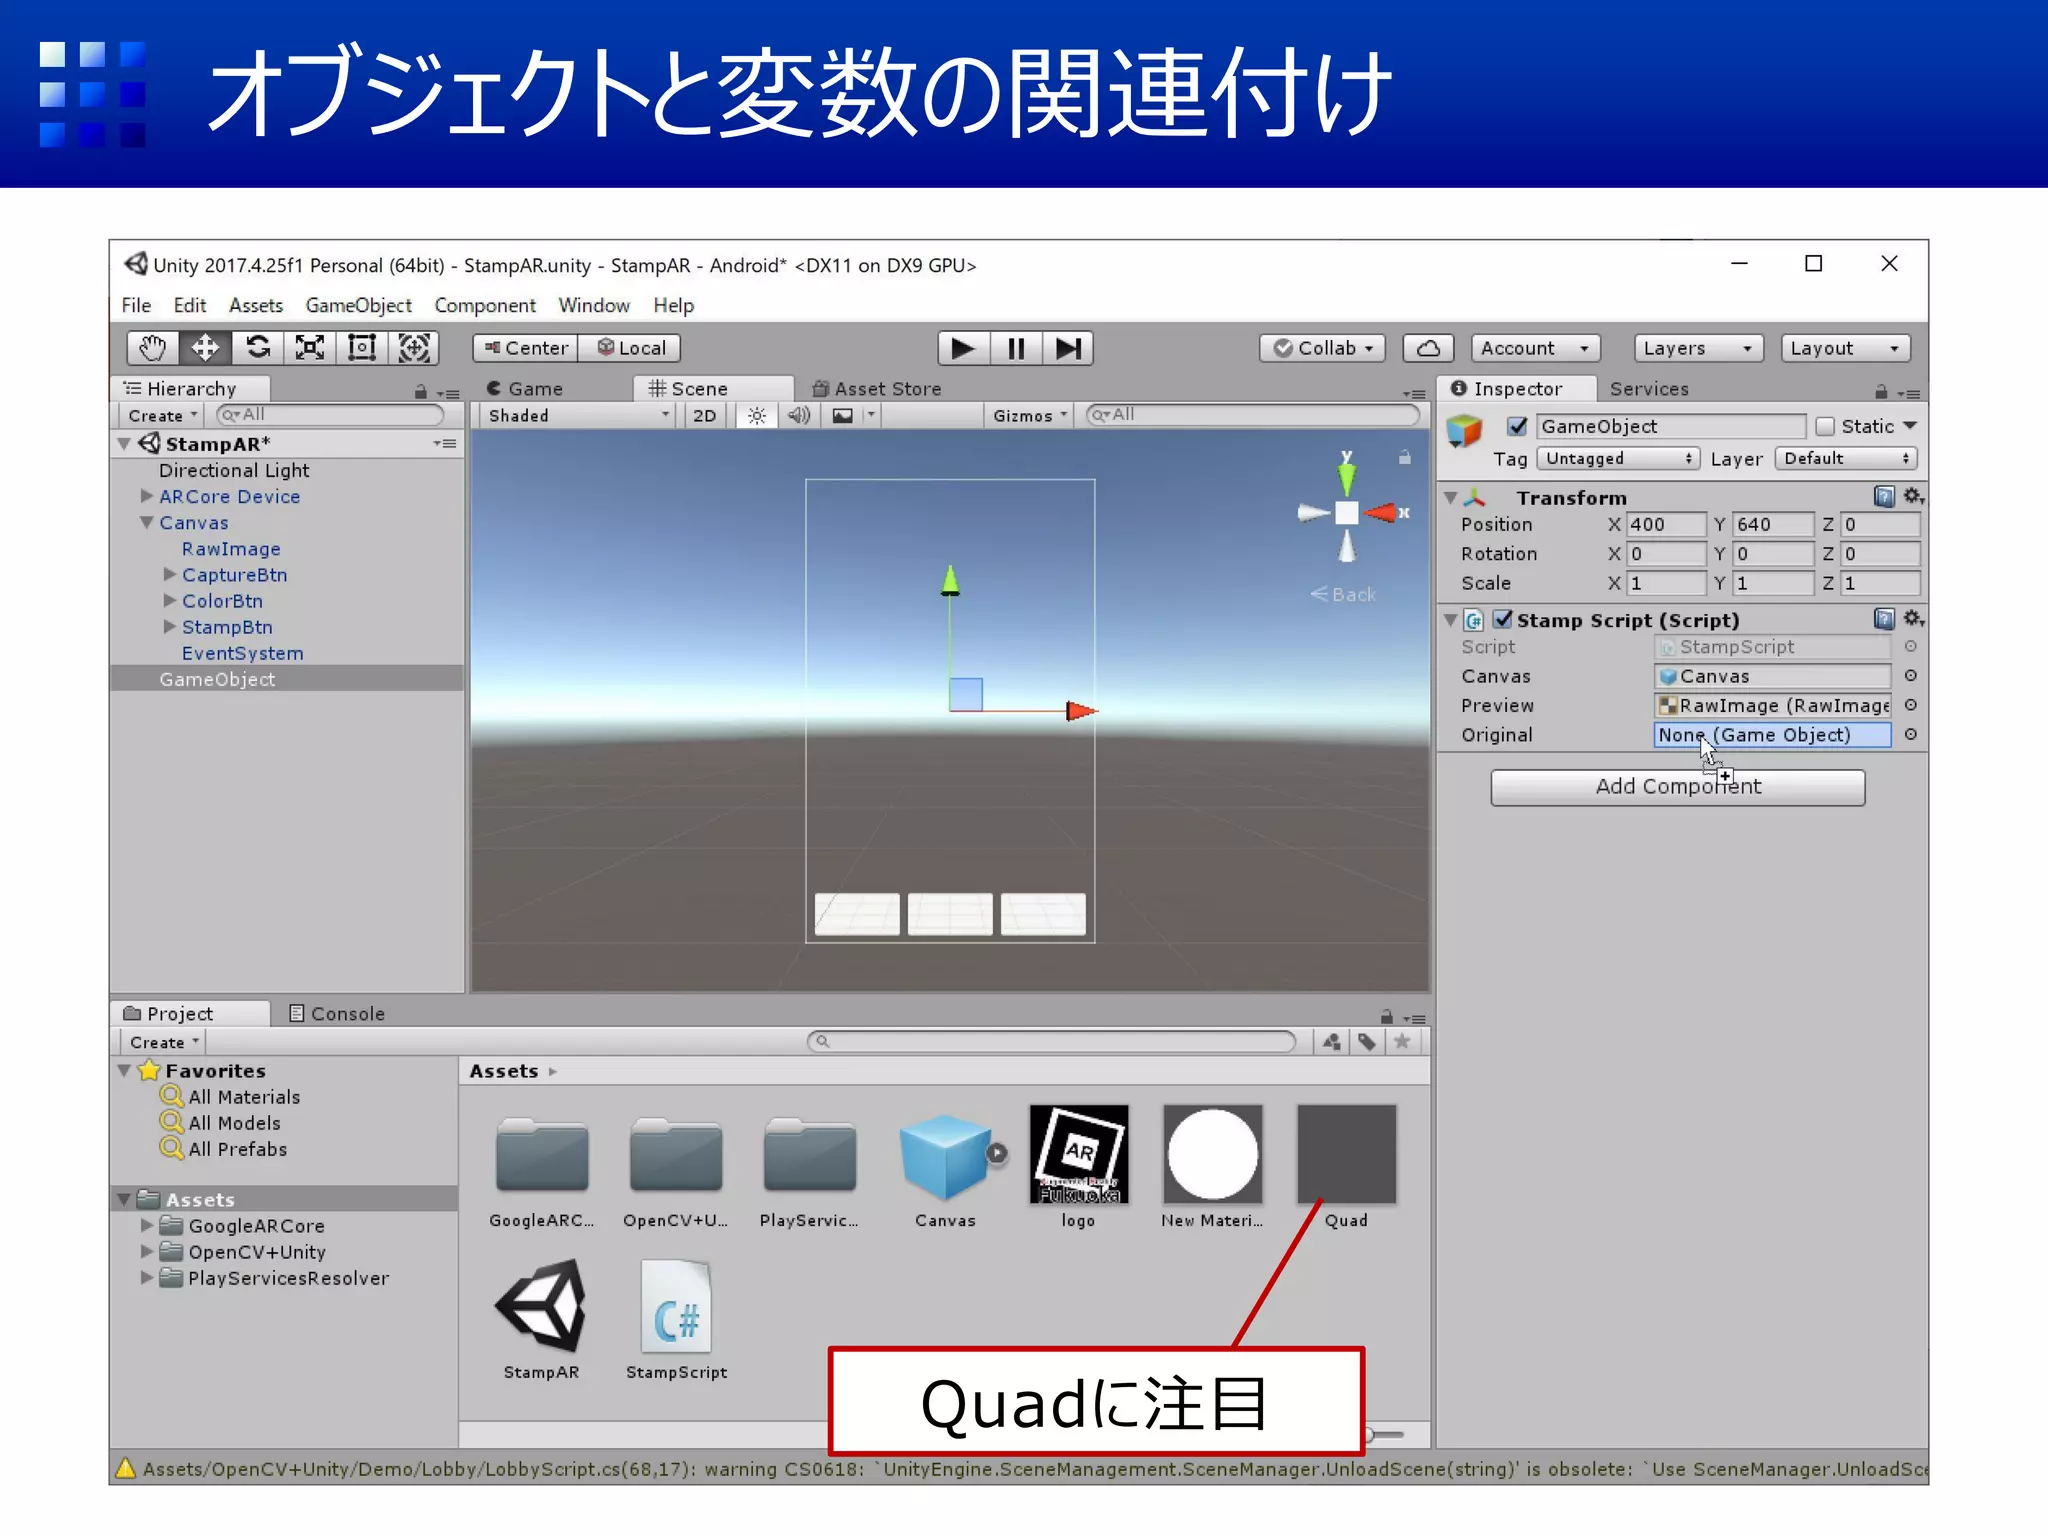Open Transform component gear settings
Image resolution: width=2048 pixels, height=1536 pixels.
[1913, 496]
